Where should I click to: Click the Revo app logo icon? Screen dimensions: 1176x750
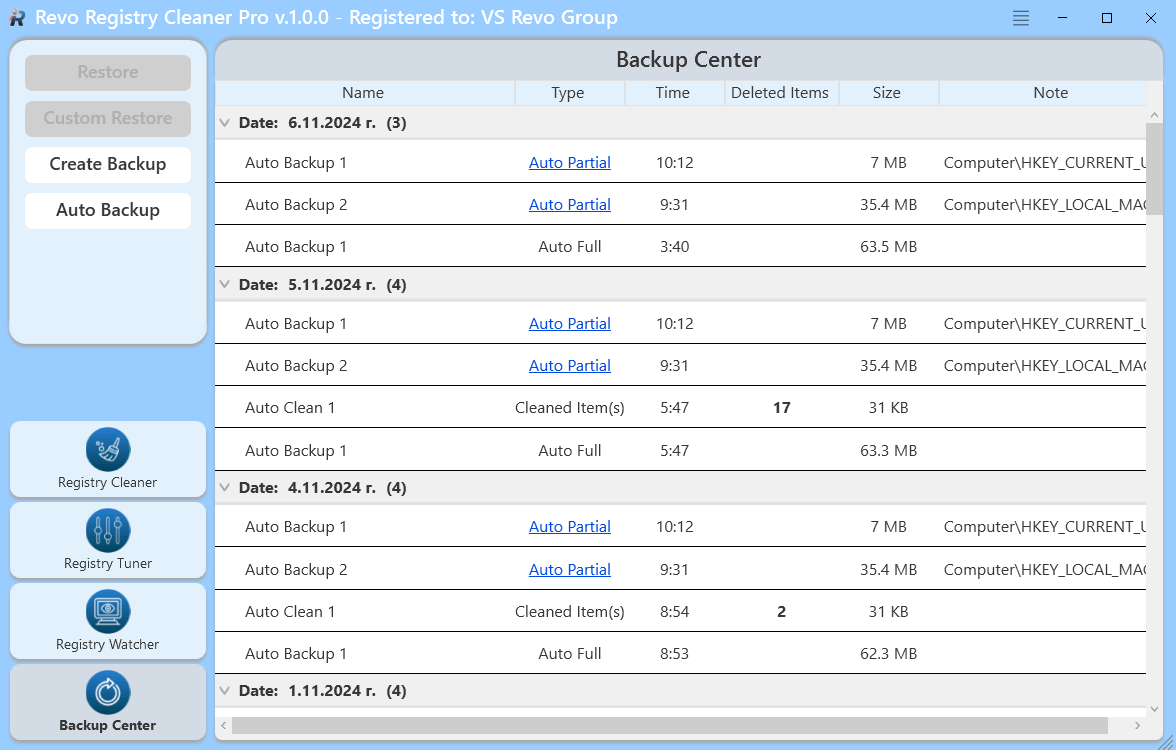coord(17,18)
